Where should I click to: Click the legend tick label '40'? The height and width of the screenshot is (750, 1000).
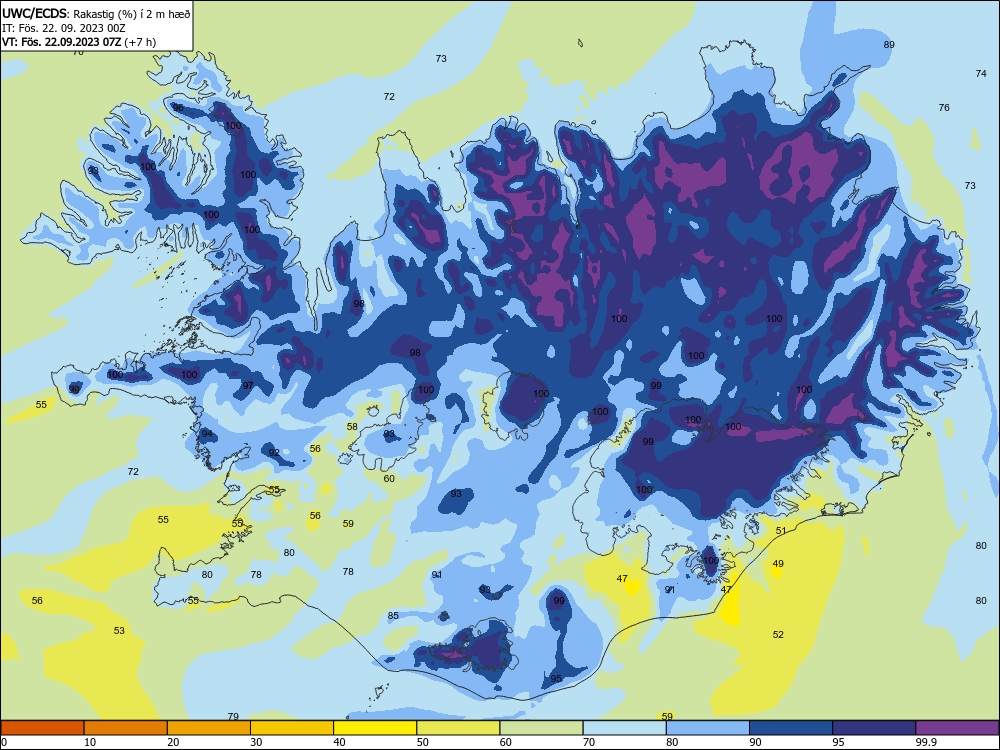(340, 742)
